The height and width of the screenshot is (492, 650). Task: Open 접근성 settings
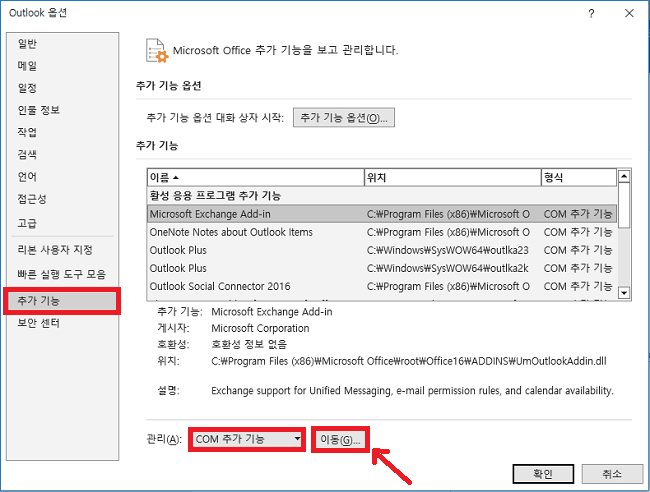coord(32,199)
